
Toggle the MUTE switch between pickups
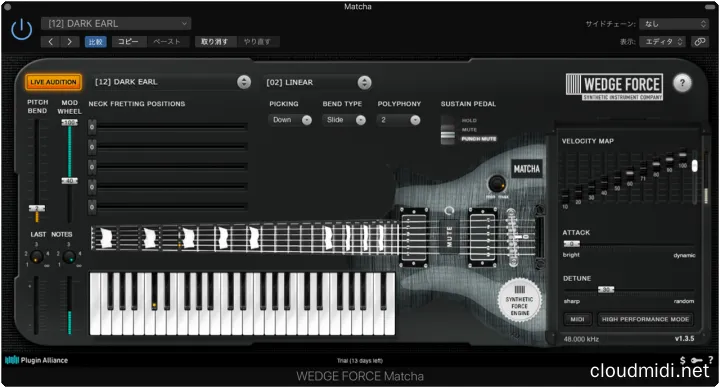[450, 236]
